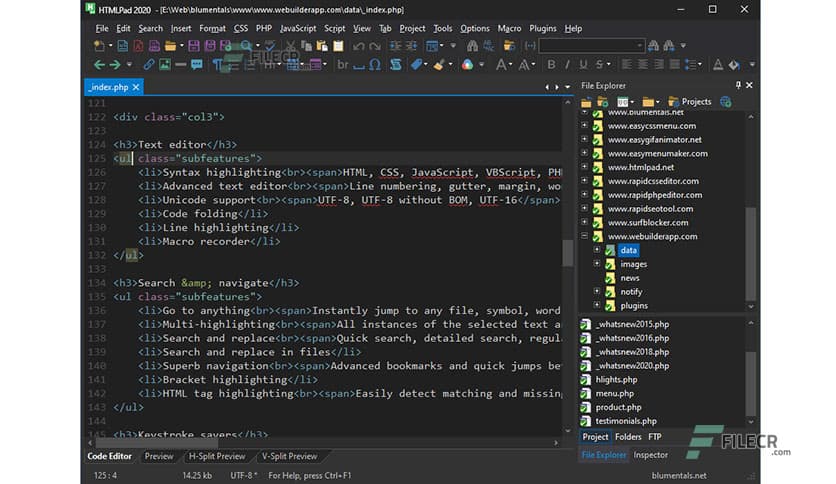Open the color picker toolbar icon
The image size is (836, 484).
click(467, 65)
